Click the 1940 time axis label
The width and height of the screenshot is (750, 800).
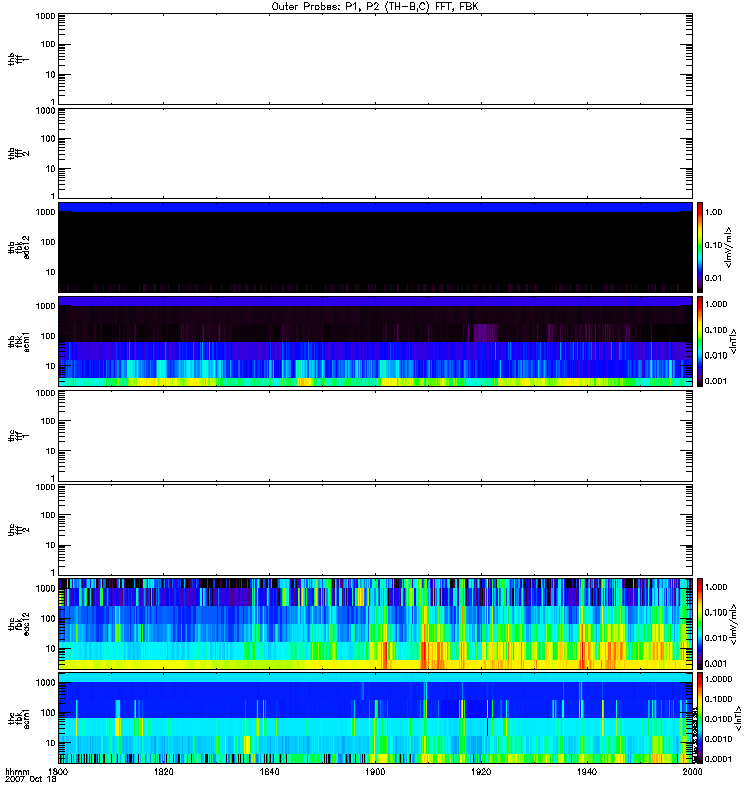586,773
